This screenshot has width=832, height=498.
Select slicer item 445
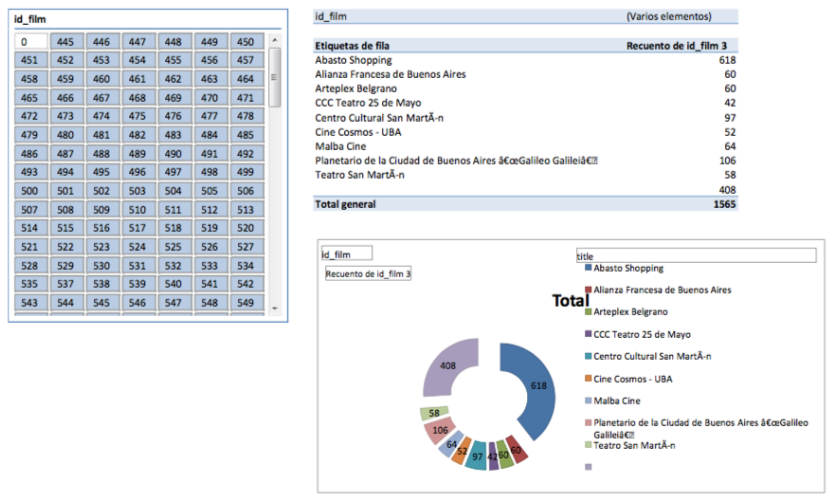[66, 41]
